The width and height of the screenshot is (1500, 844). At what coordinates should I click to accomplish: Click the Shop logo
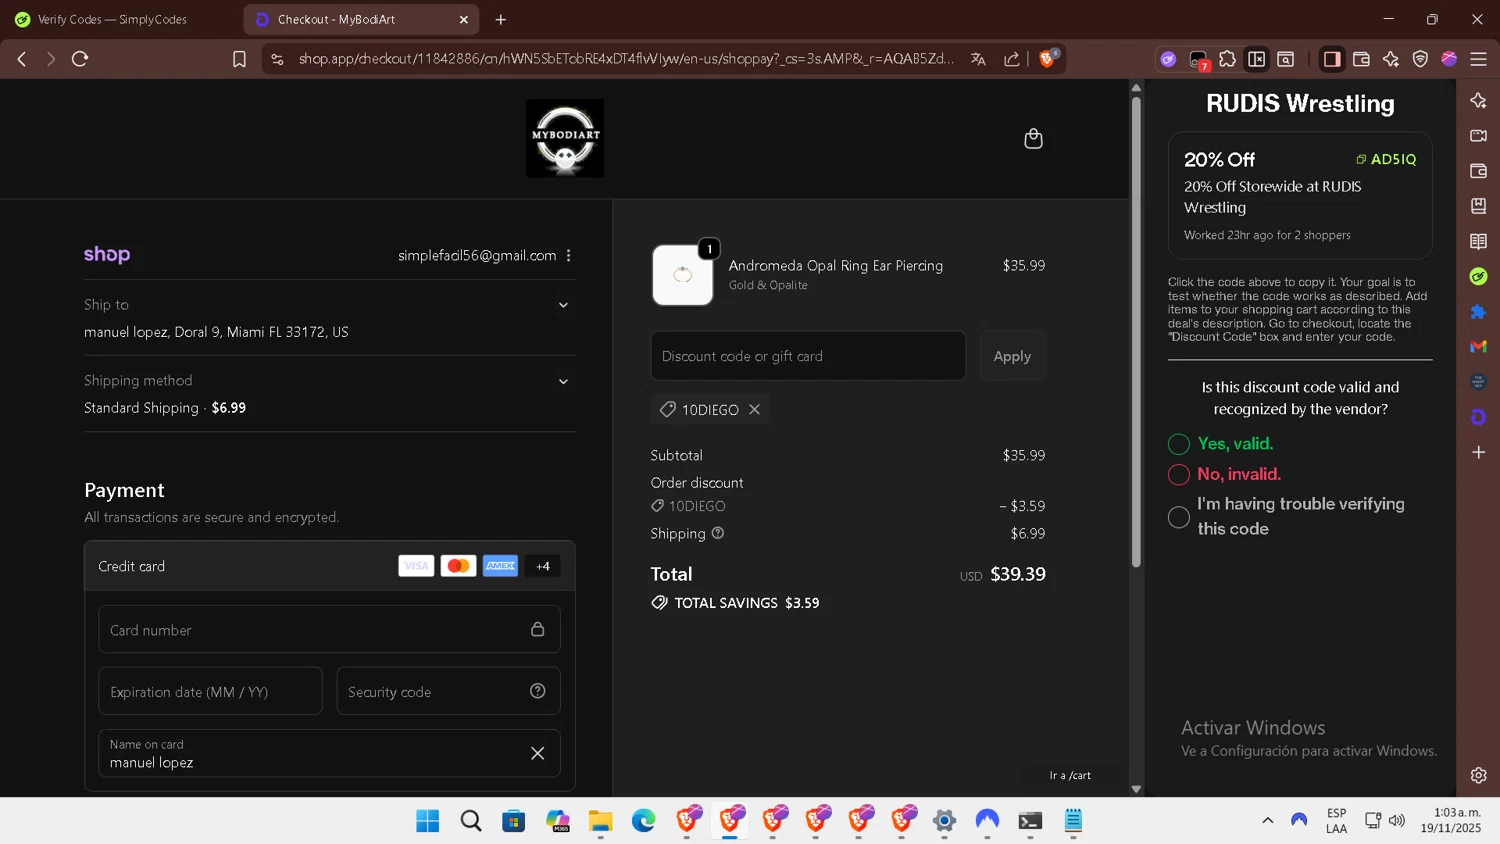click(x=107, y=255)
